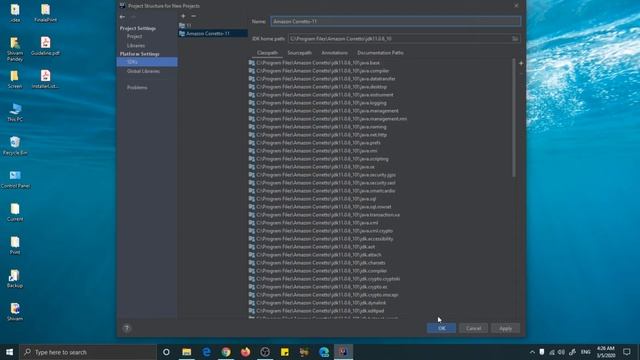Select the java.security.jgss classpath entry
The width and height of the screenshot is (640, 360).
[x=322, y=175]
